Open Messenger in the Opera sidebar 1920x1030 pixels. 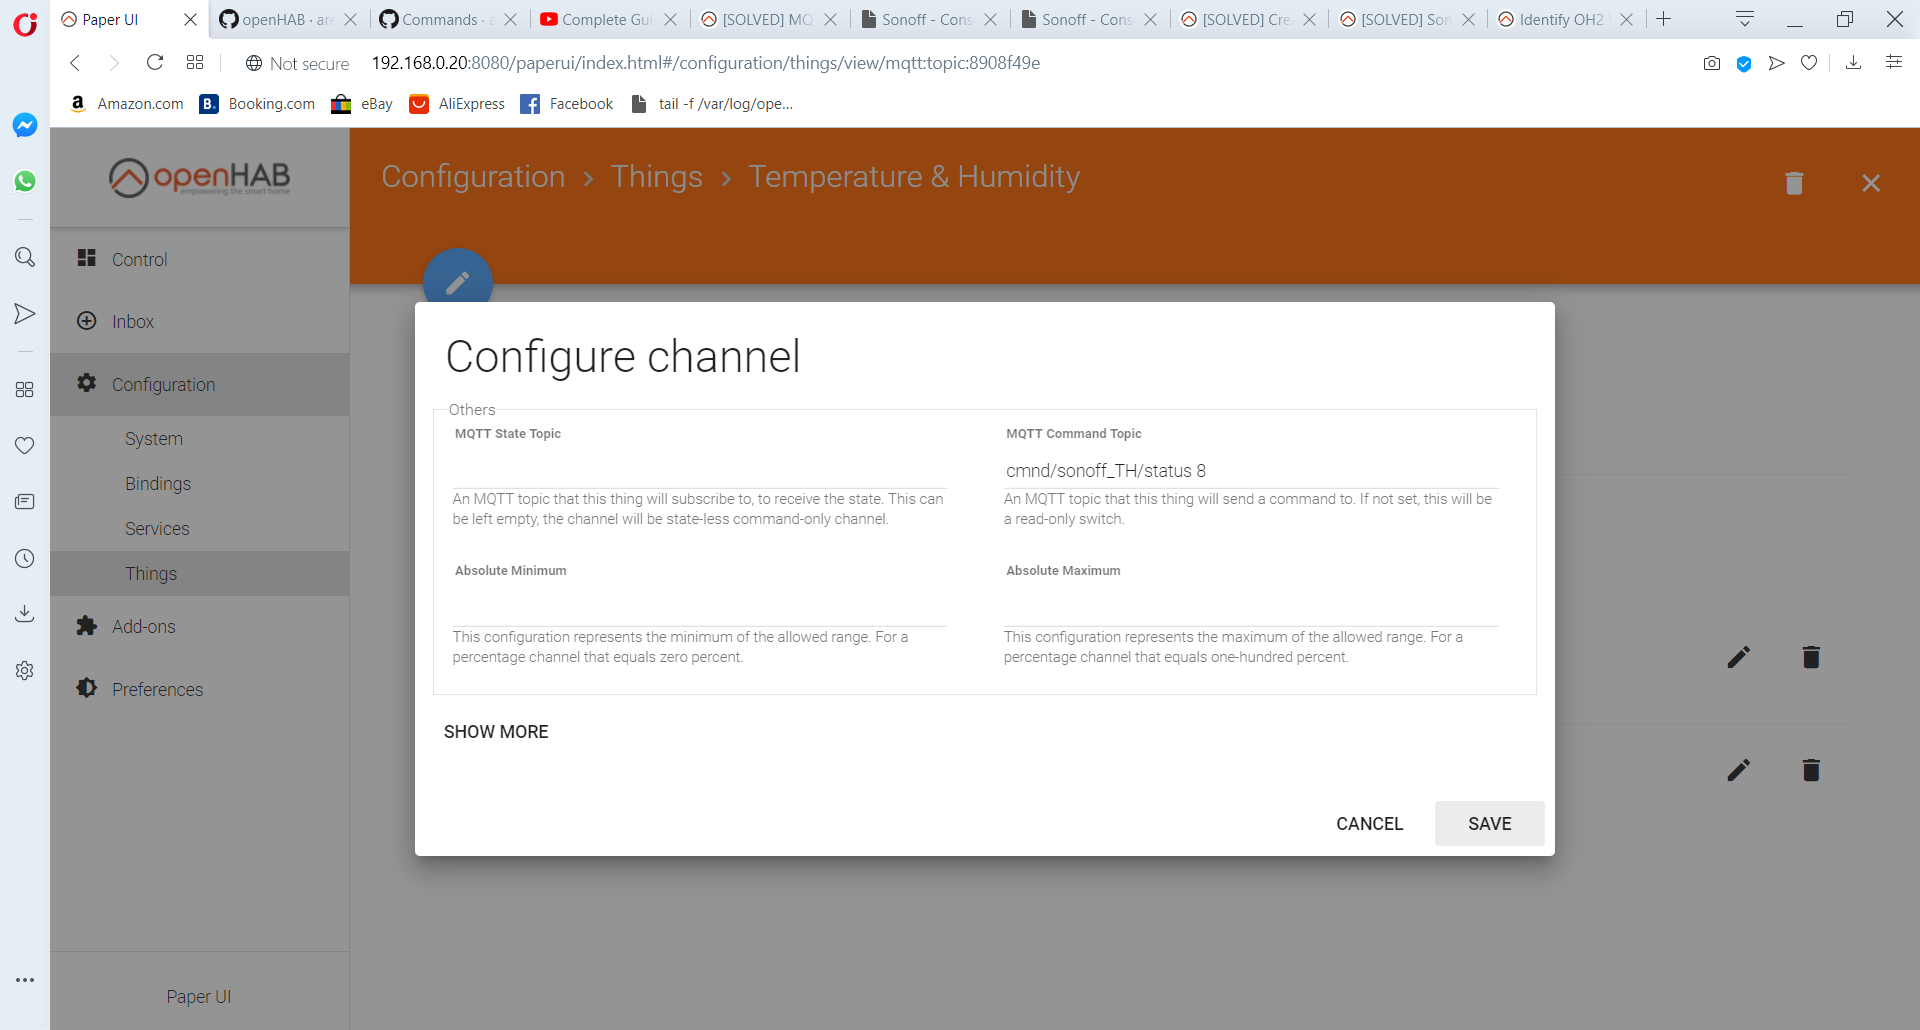tap(25, 125)
